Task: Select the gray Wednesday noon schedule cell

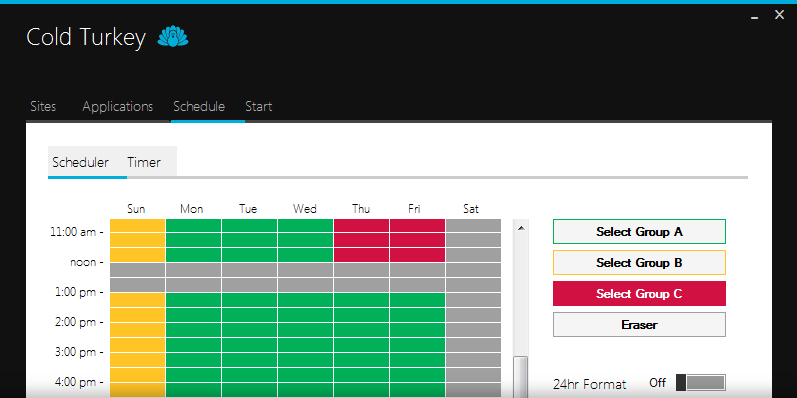Action: coord(305,270)
